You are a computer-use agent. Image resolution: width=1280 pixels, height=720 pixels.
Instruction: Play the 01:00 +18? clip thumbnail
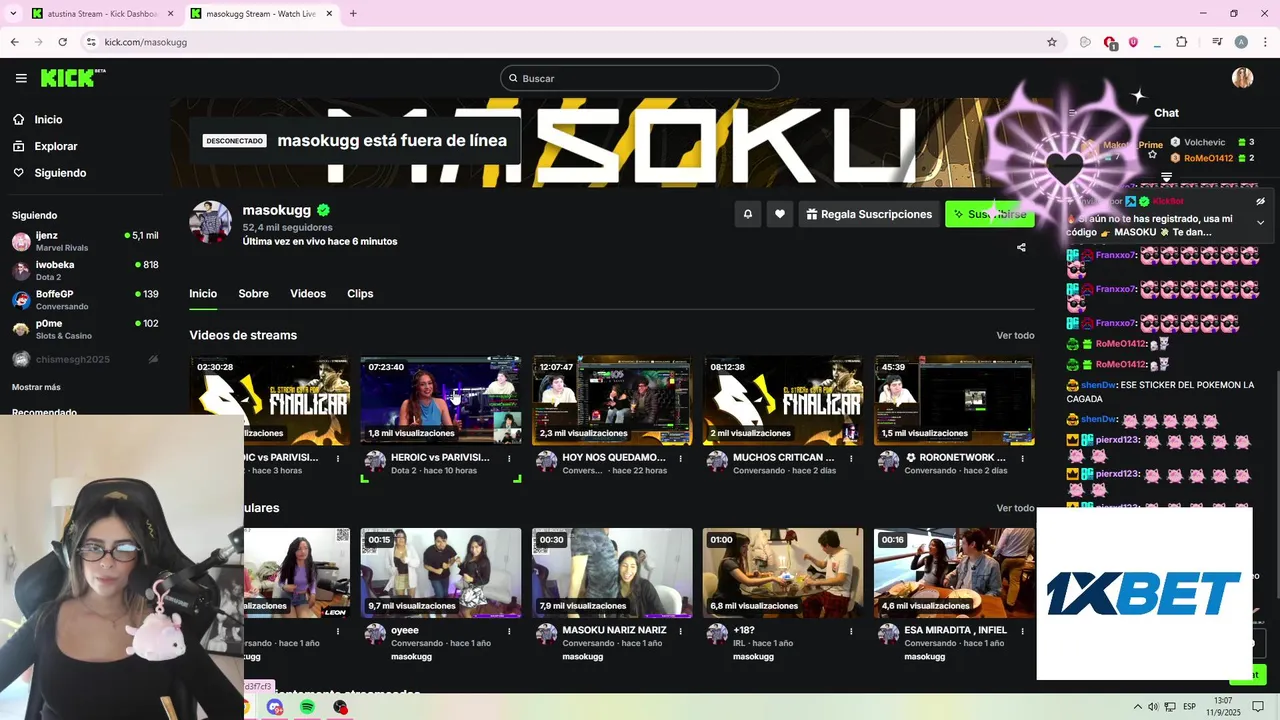pyautogui.click(x=783, y=573)
